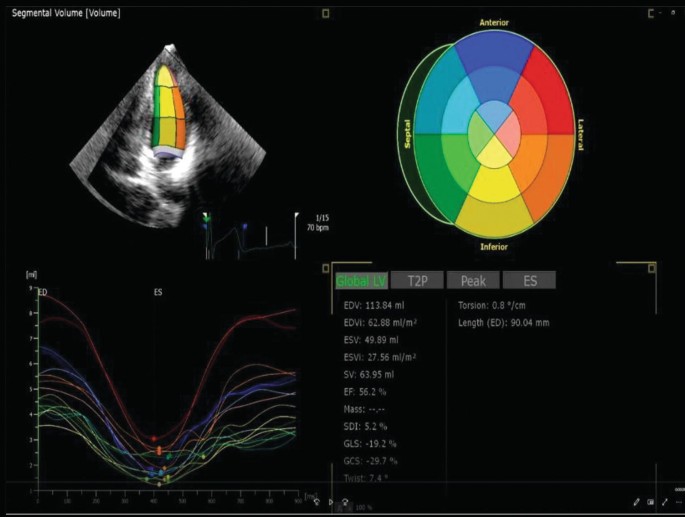Click the 100 % zoom indicator
The image size is (685, 517).
point(363,508)
